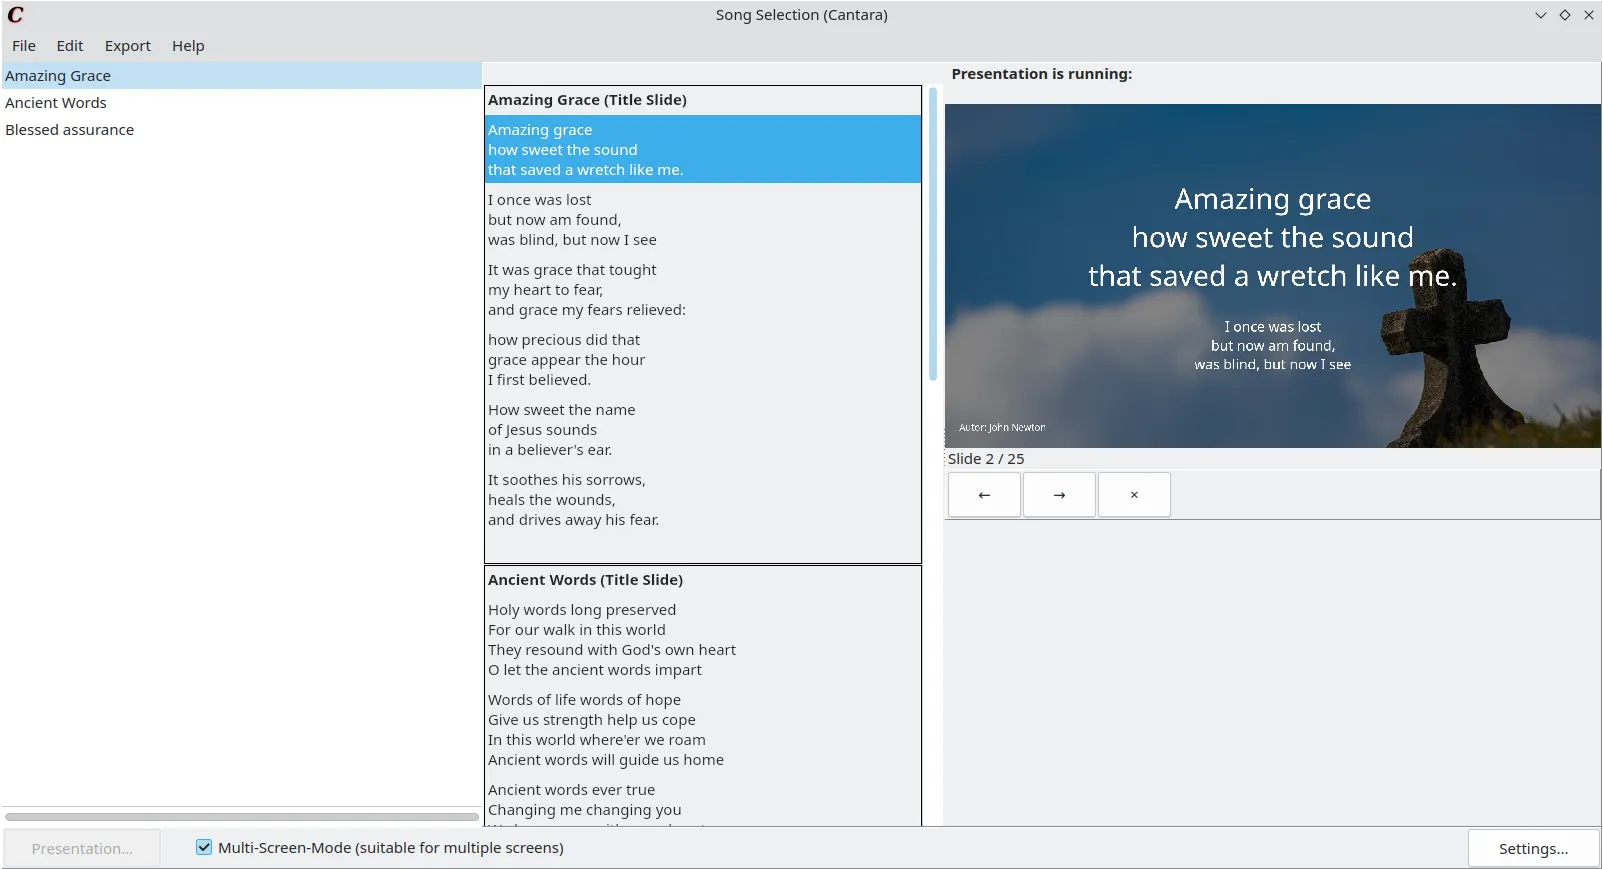Select the 'Amazing grace how sweet the sound' slide
Viewport: 1603px width, 869px height.
[x=702, y=150]
